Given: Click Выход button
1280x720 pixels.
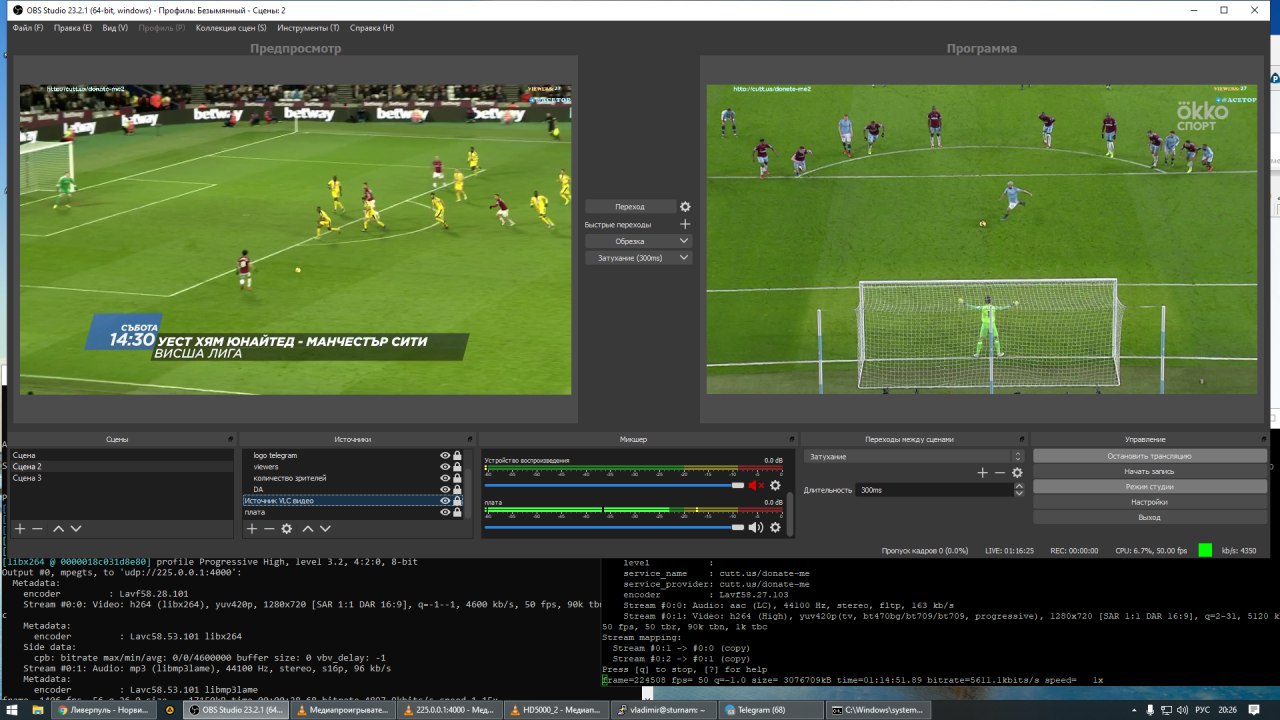Looking at the screenshot, I should [x=1149, y=517].
